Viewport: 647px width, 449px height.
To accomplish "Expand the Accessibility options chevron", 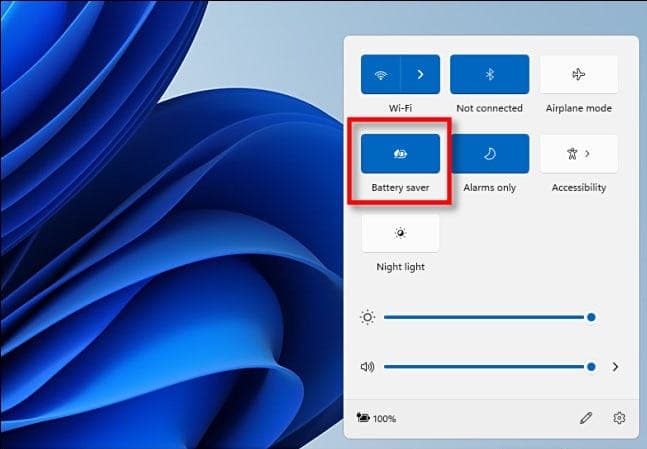I will (588, 154).
